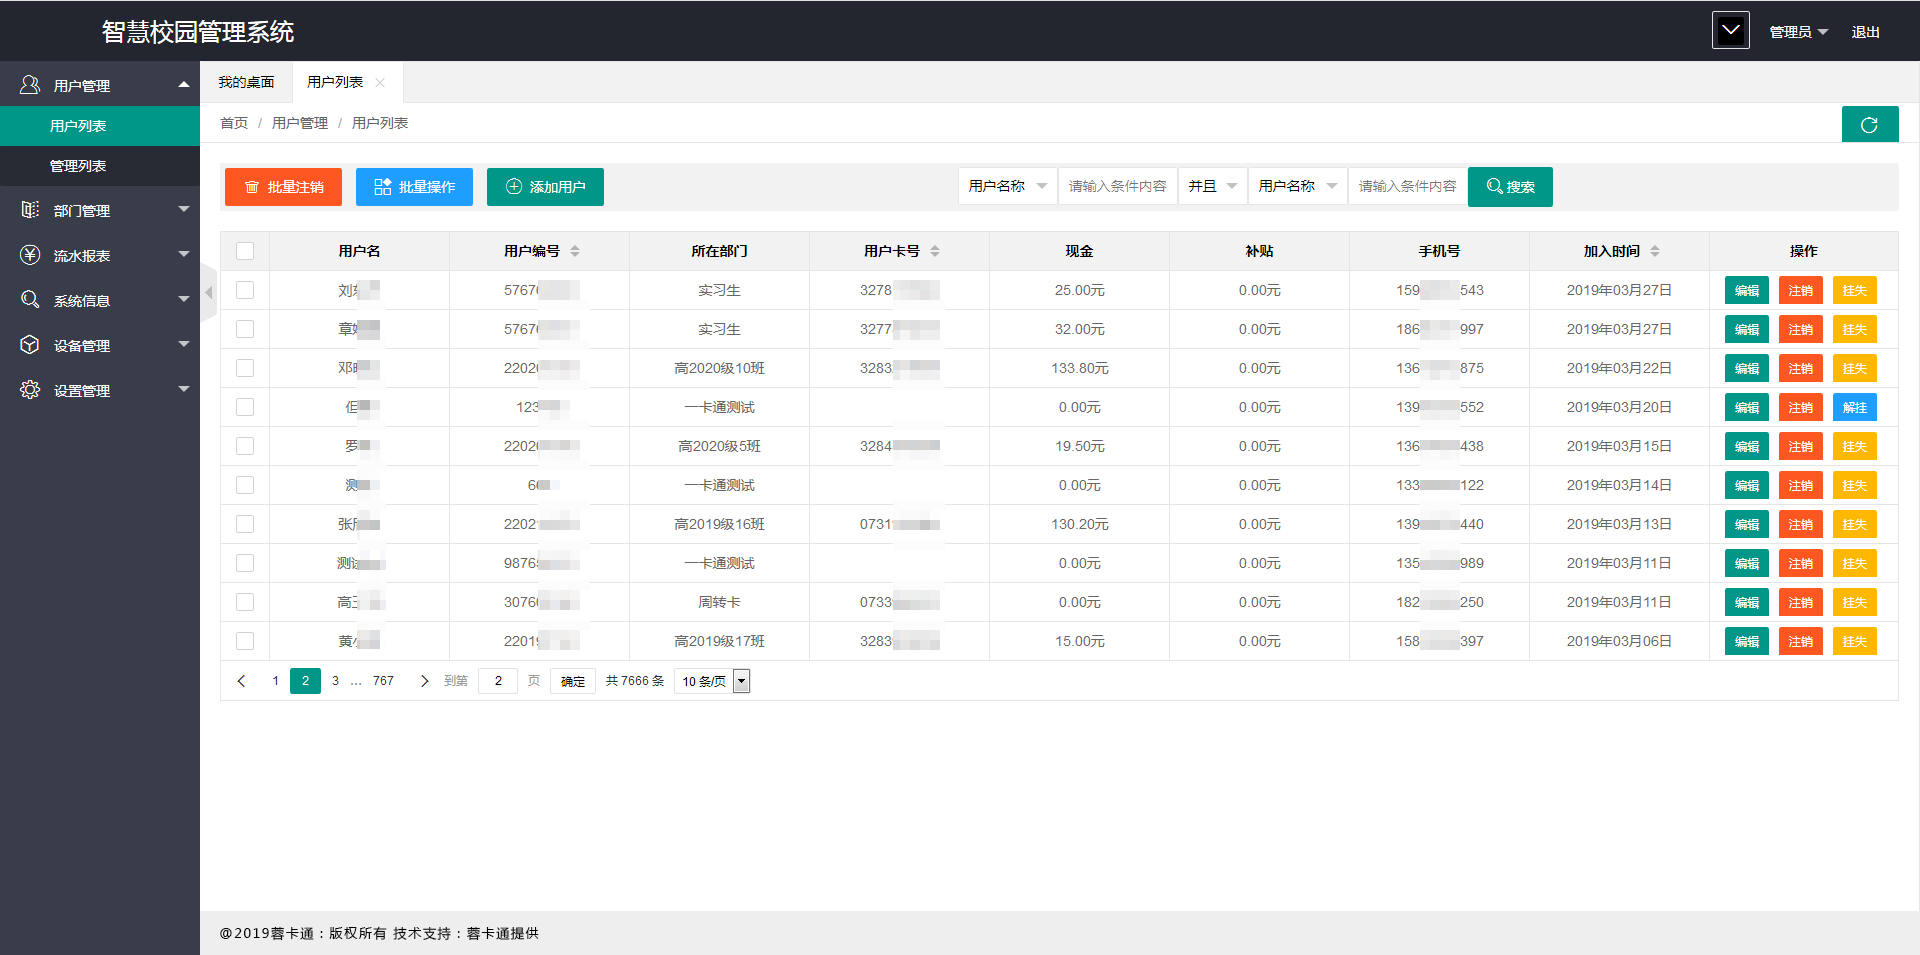
Task: Click the 搜索 button
Action: point(1510,187)
